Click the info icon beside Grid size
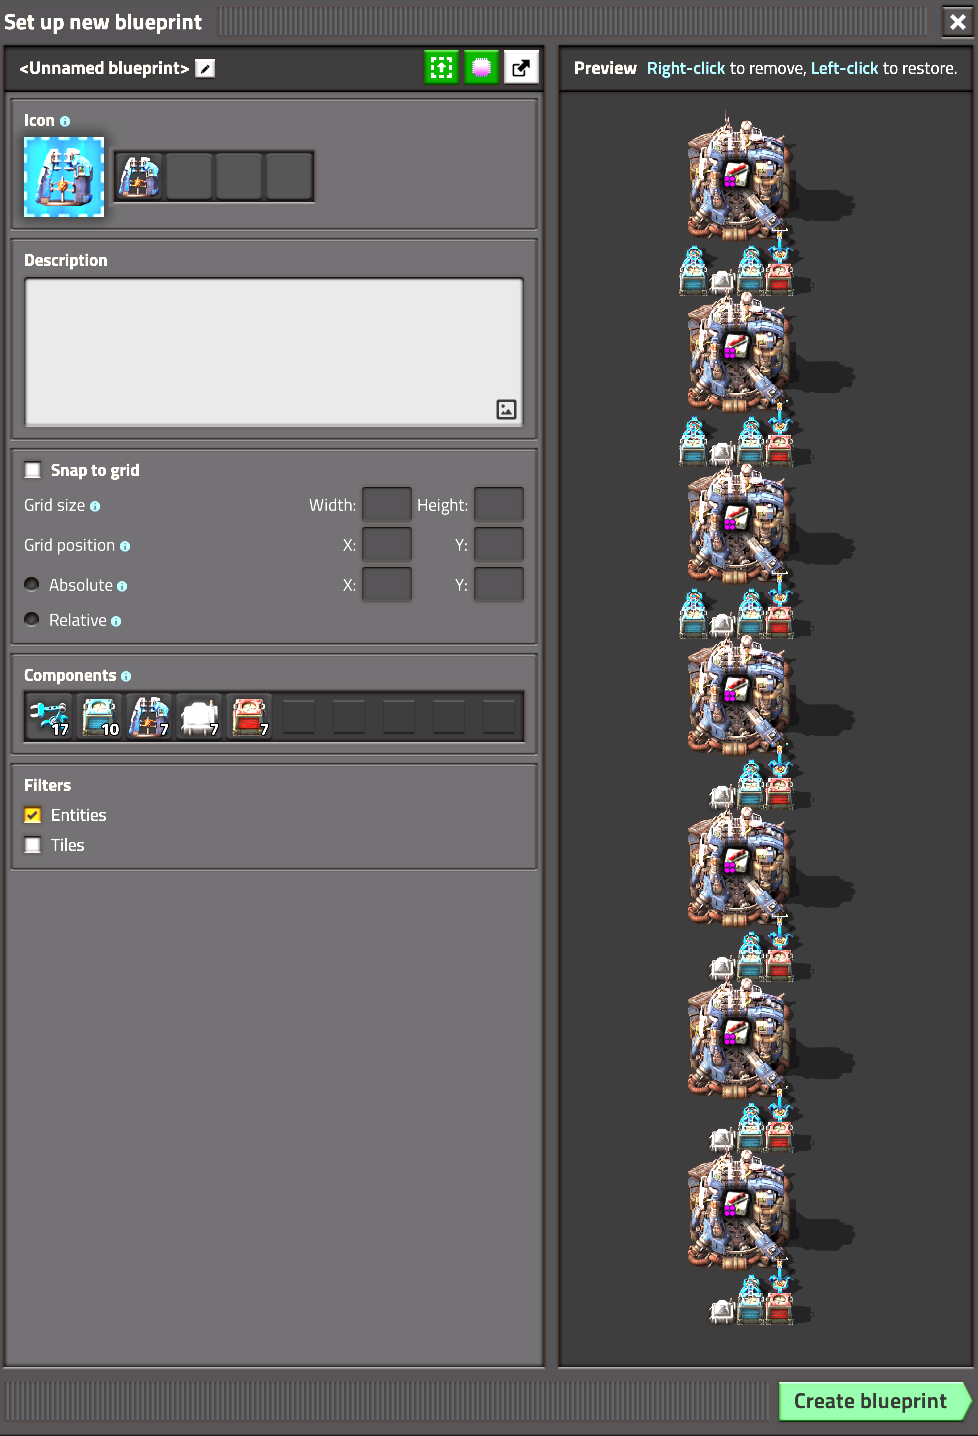The height and width of the screenshot is (1436, 978). click(x=95, y=506)
